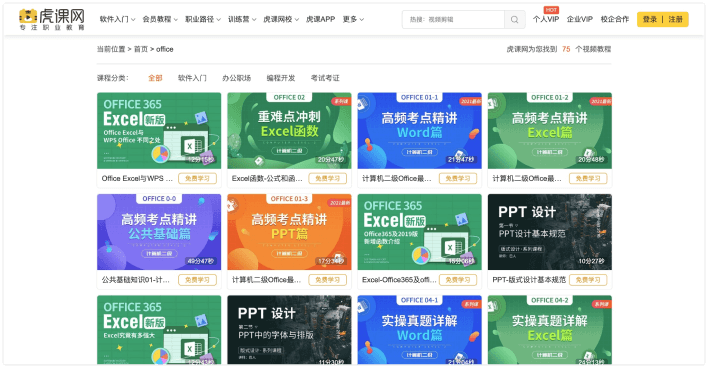
Task: Open the 企业VIP page
Action: pyautogui.click(x=579, y=19)
